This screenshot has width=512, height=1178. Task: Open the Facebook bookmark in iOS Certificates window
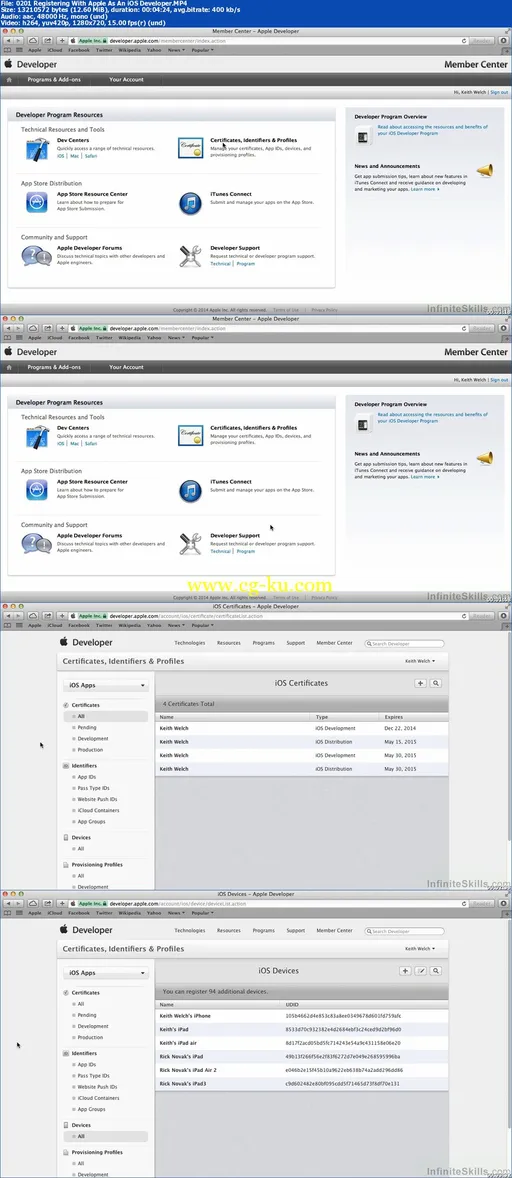coord(79,625)
